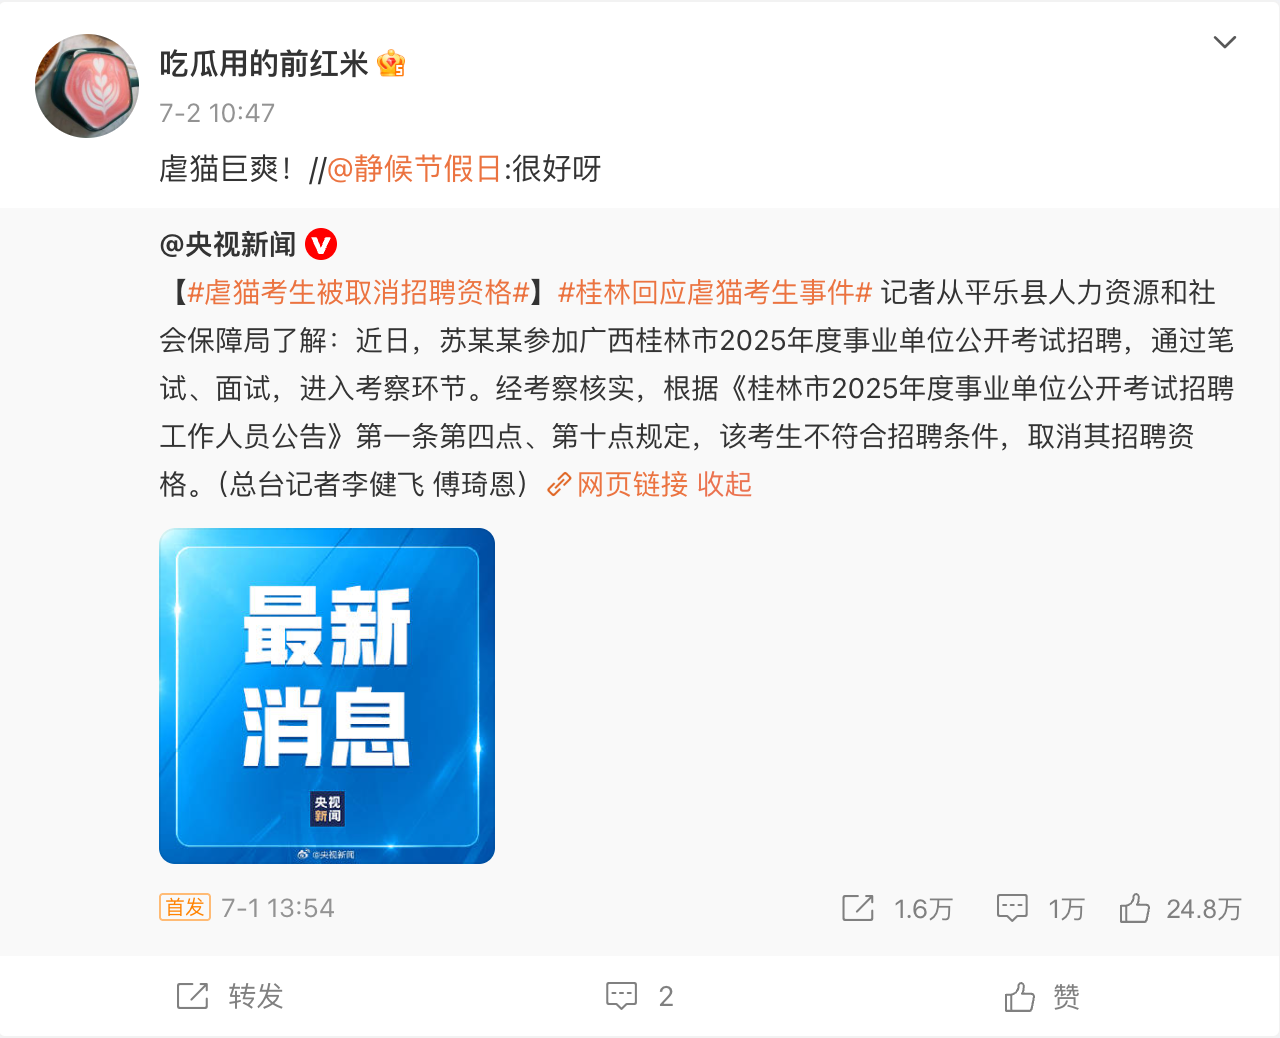Click the poster's coffee avatar
Screen dimensions: 1280x1038
pyautogui.click(x=87, y=86)
